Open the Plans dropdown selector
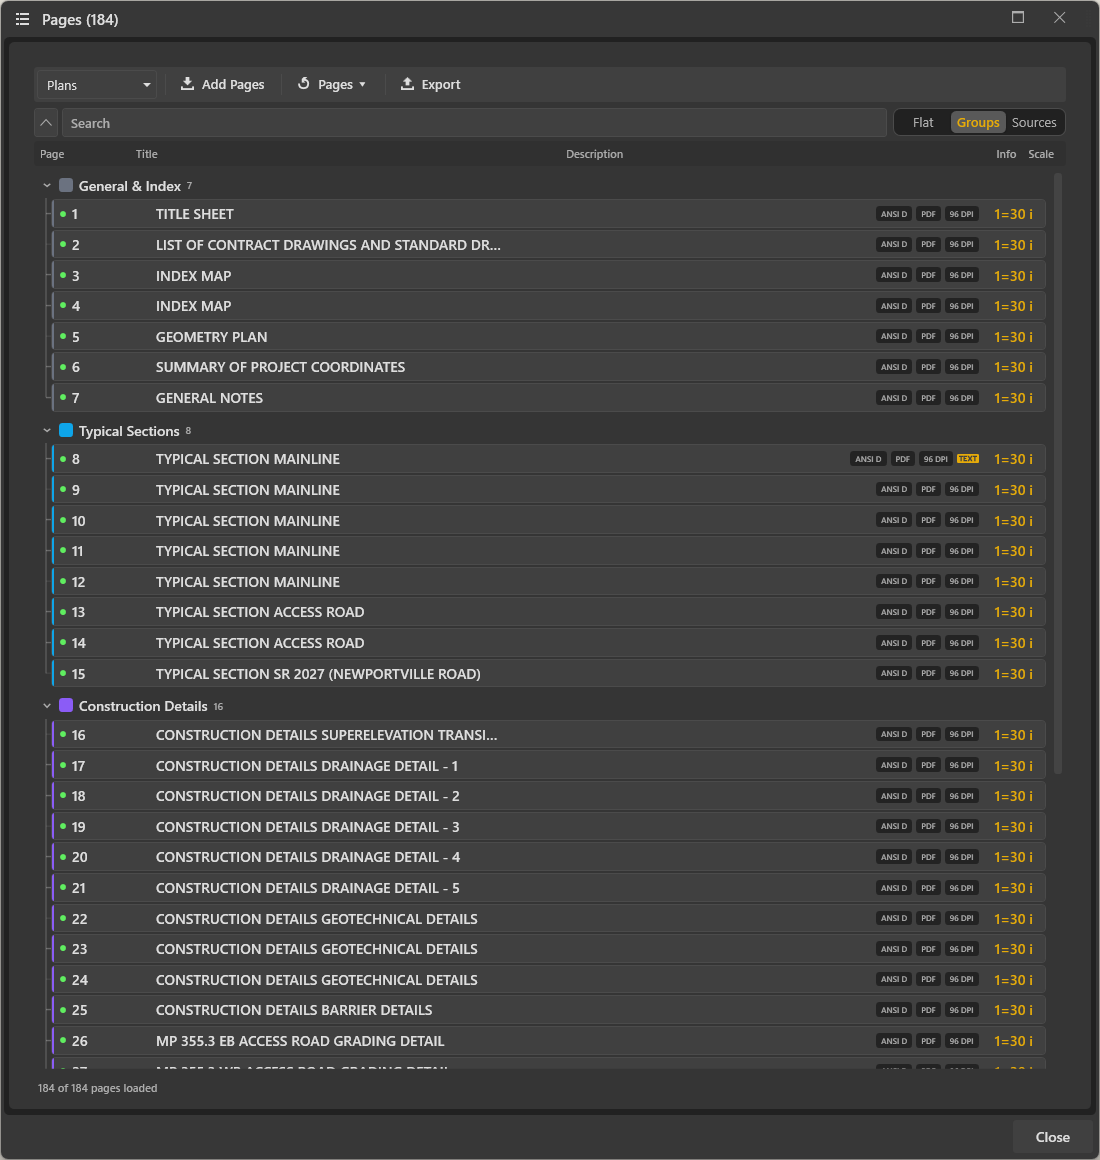Image resolution: width=1100 pixels, height=1160 pixels. 96,85
